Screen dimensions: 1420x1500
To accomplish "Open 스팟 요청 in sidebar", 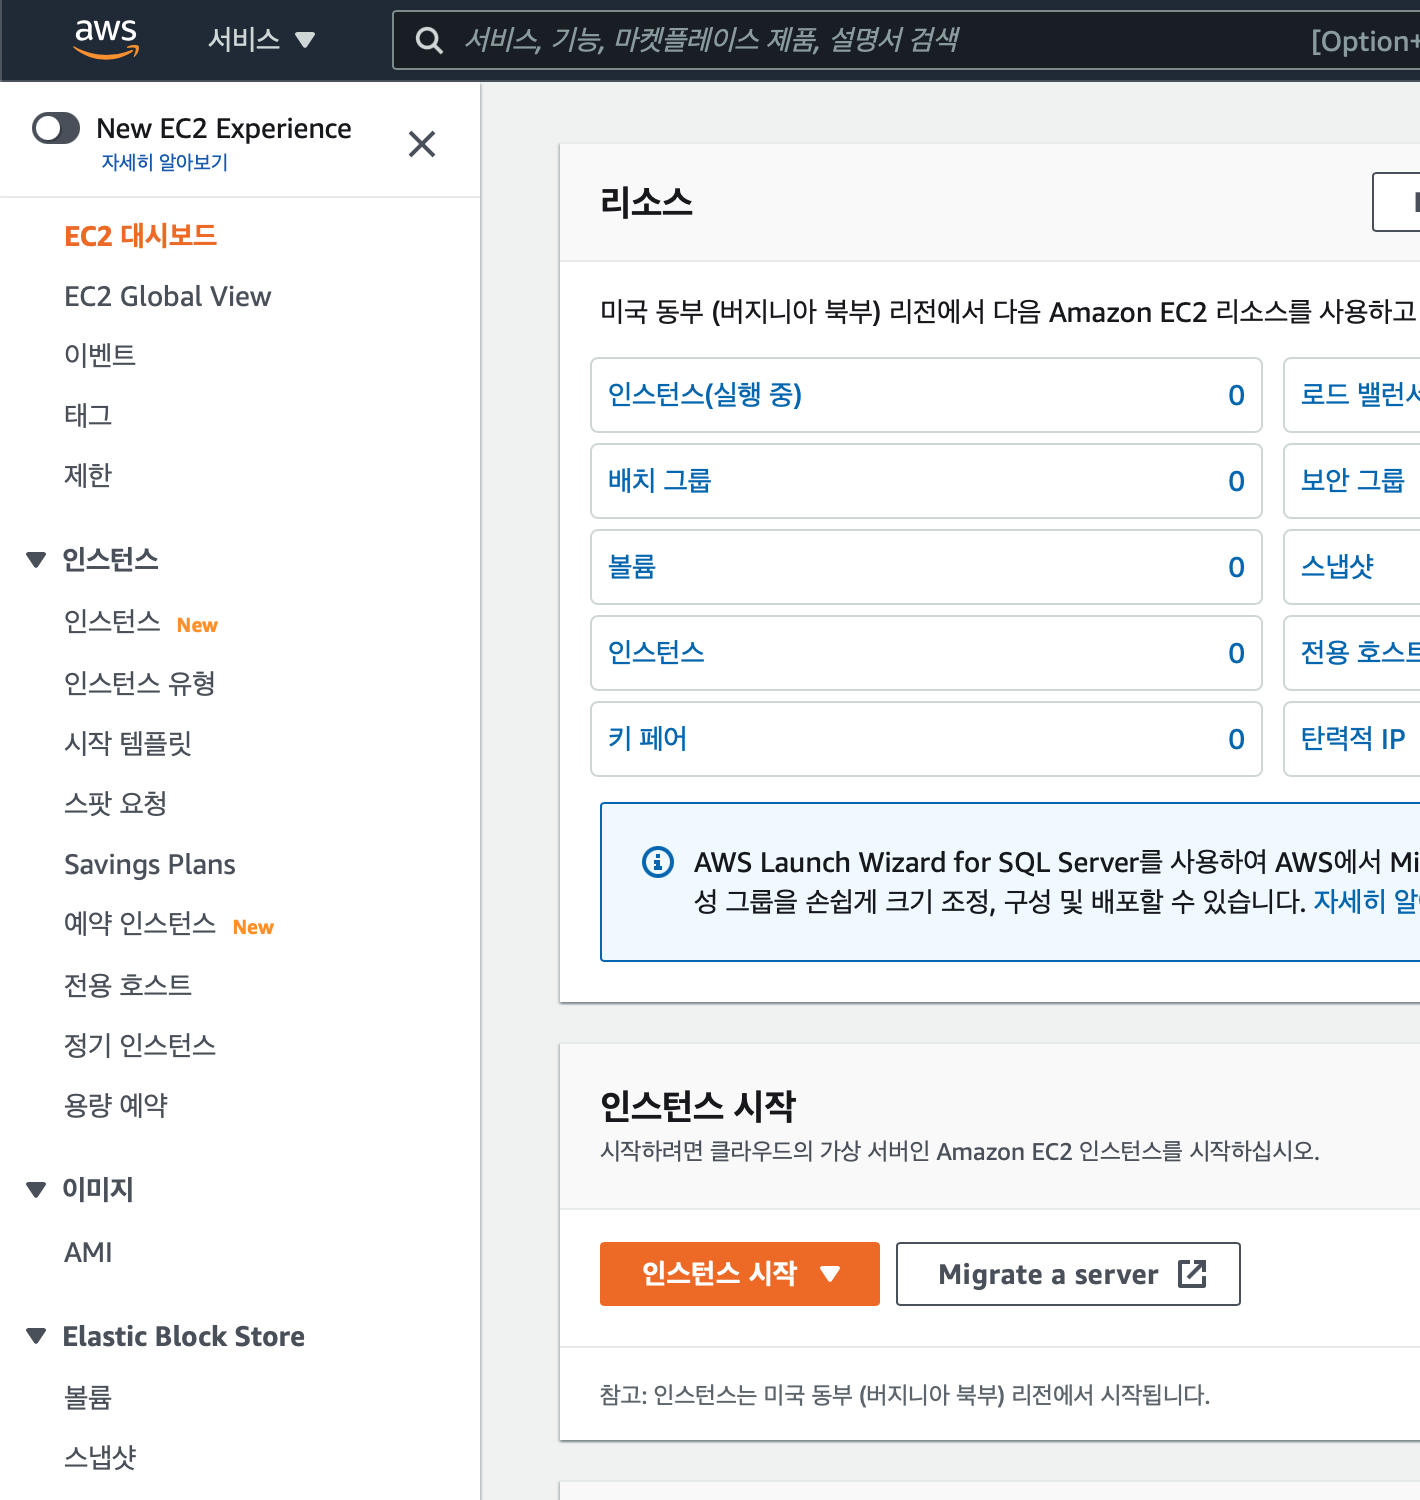I will [116, 803].
